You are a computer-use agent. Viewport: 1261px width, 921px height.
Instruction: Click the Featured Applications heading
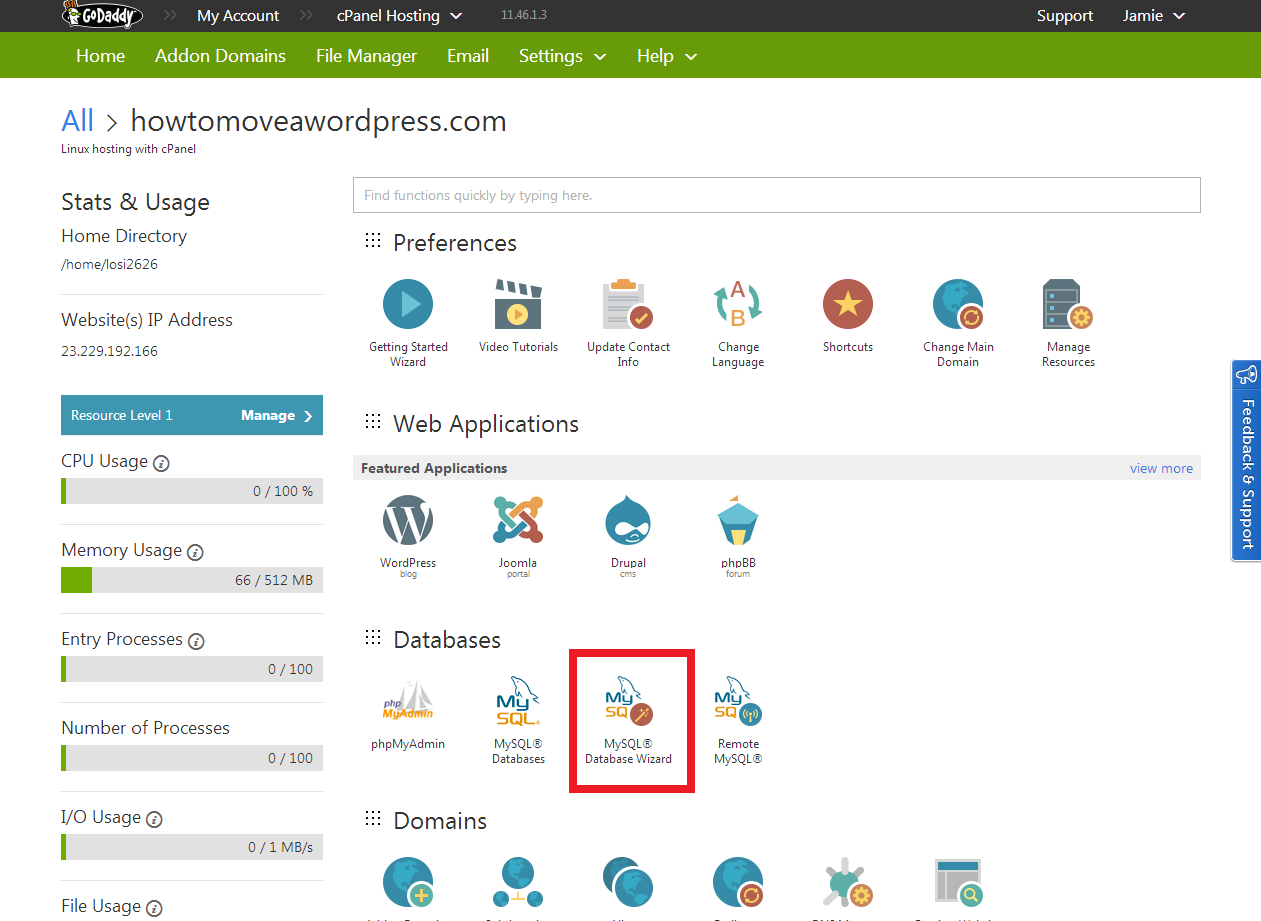pos(434,468)
